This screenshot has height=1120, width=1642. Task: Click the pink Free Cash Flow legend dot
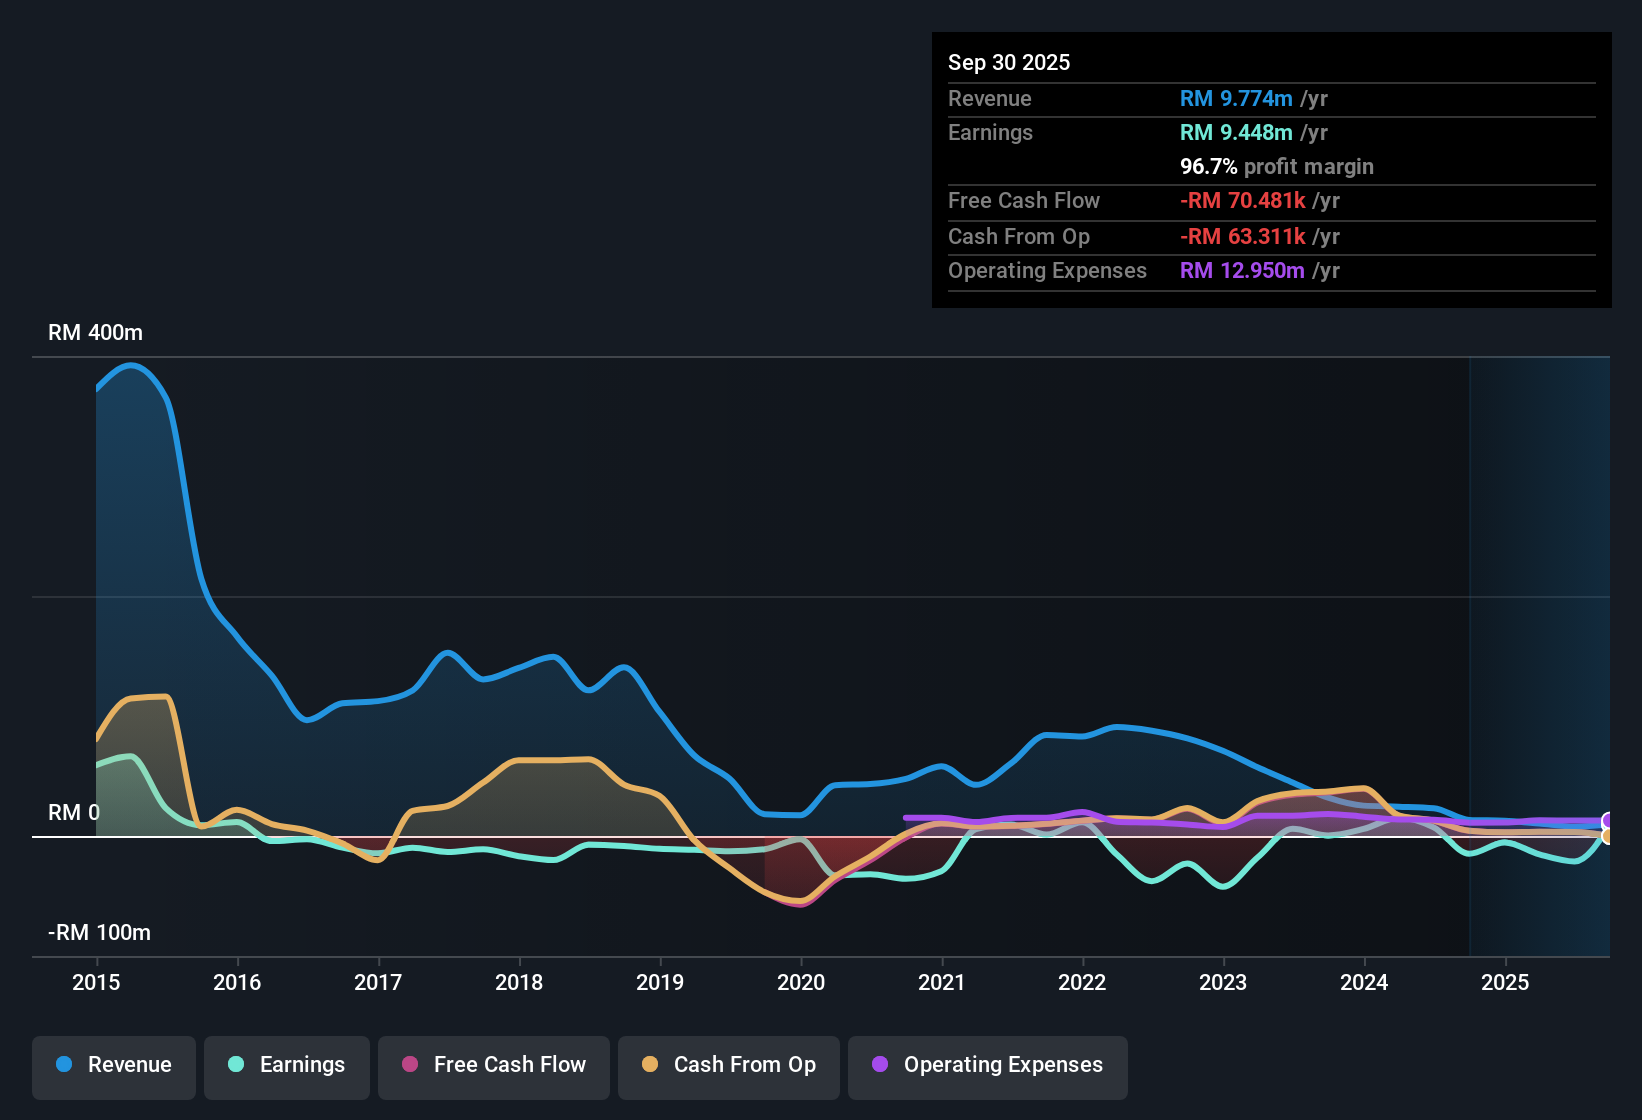point(409,1065)
